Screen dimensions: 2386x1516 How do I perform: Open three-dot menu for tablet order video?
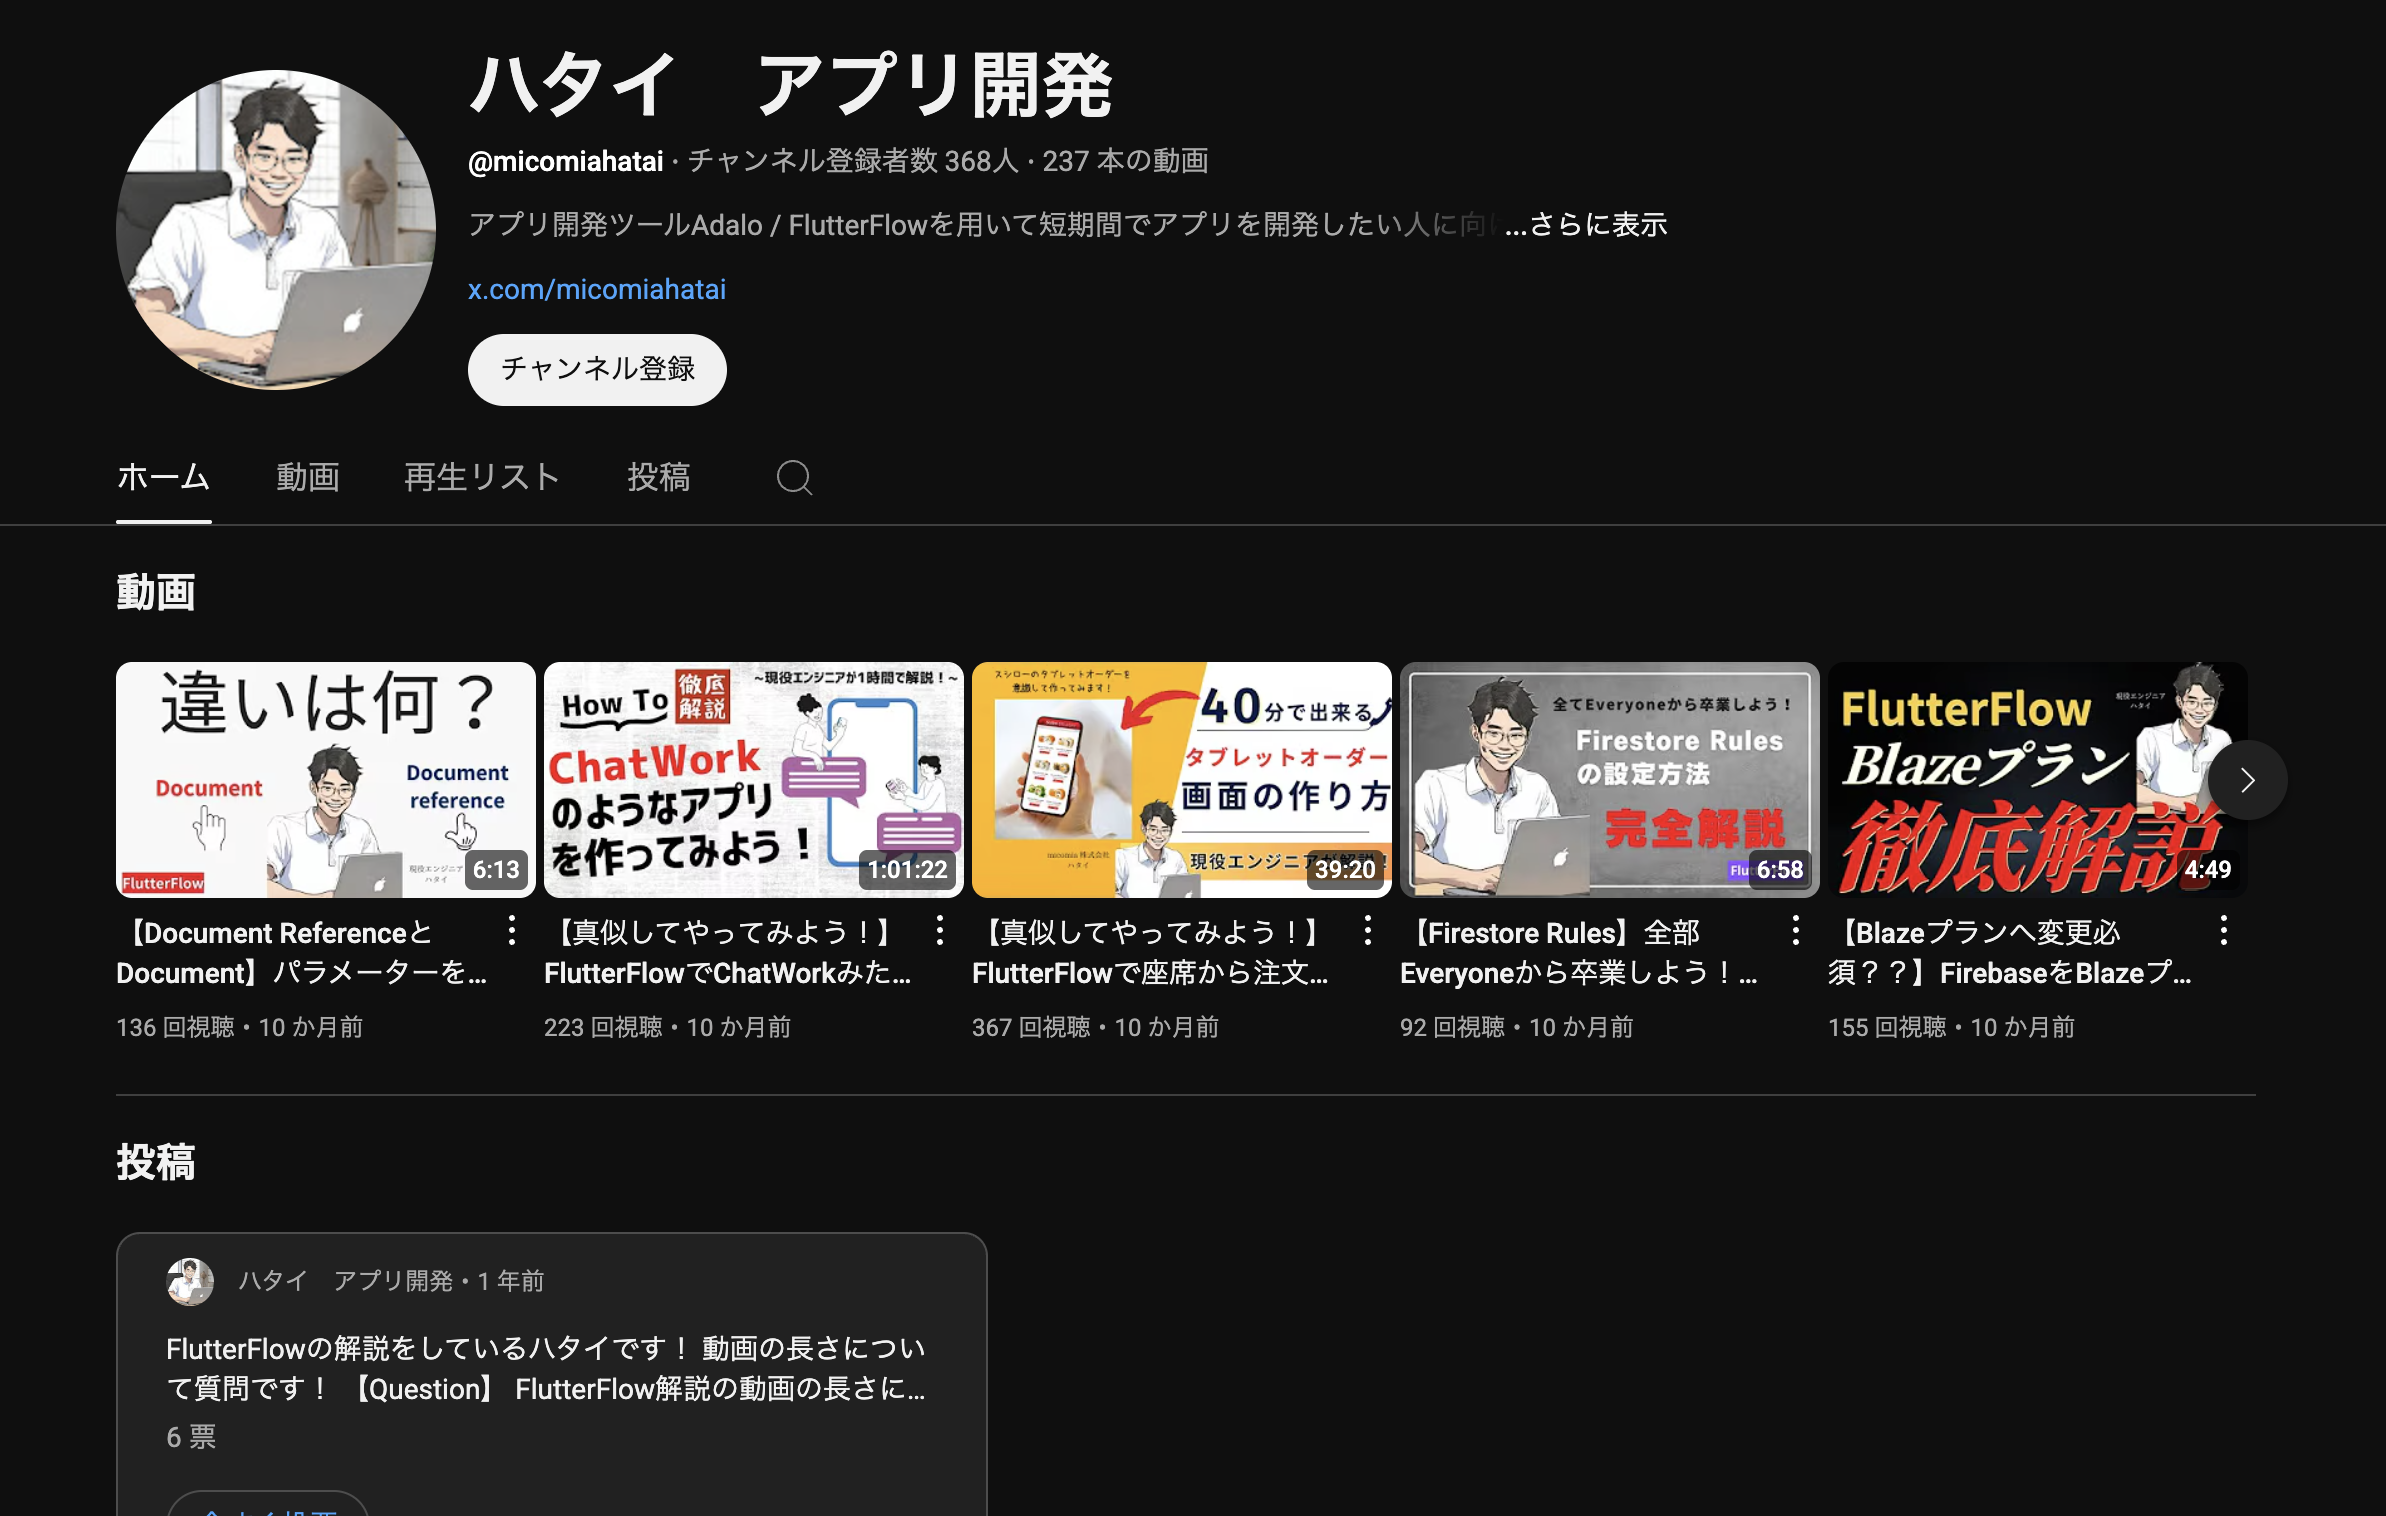(x=1367, y=931)
